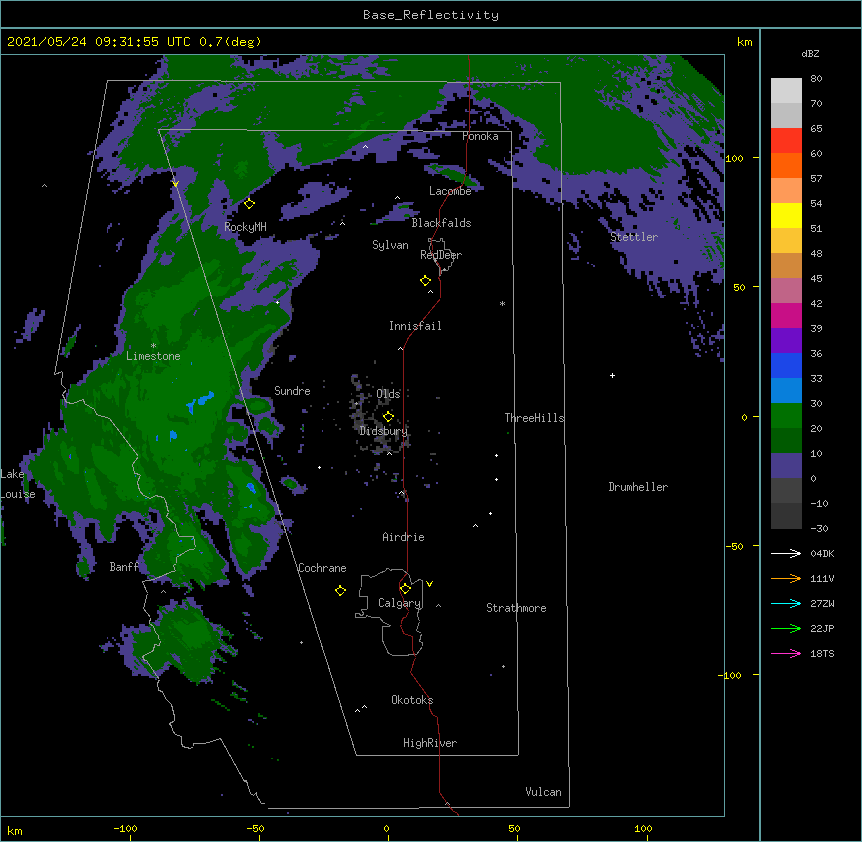This screenshot has width=862, height=842.
Task: Click the 80 dBZ scale value
Action: (816, 79)
